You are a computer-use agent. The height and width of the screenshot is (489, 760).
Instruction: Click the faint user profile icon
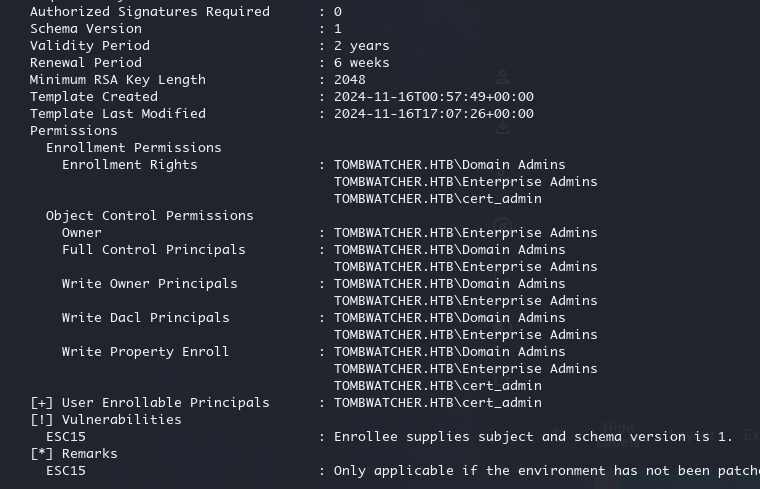tap(503, 77)
